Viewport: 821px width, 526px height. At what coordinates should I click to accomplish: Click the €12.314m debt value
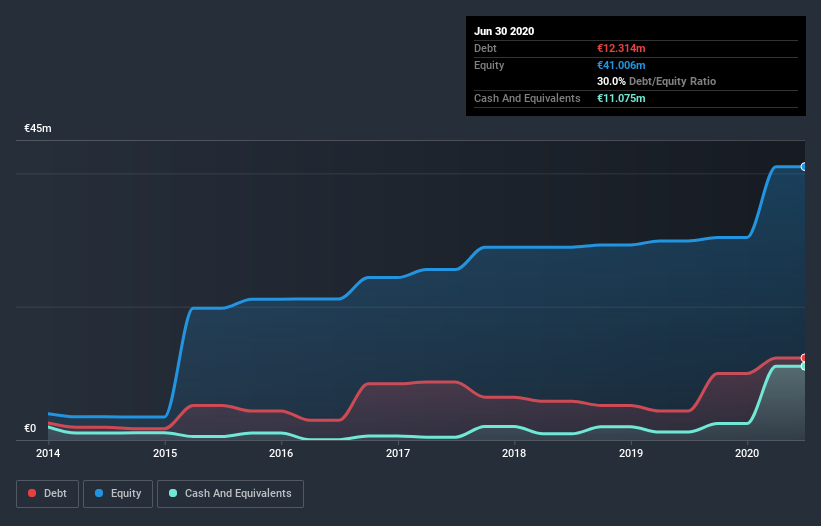pos(621,48)
